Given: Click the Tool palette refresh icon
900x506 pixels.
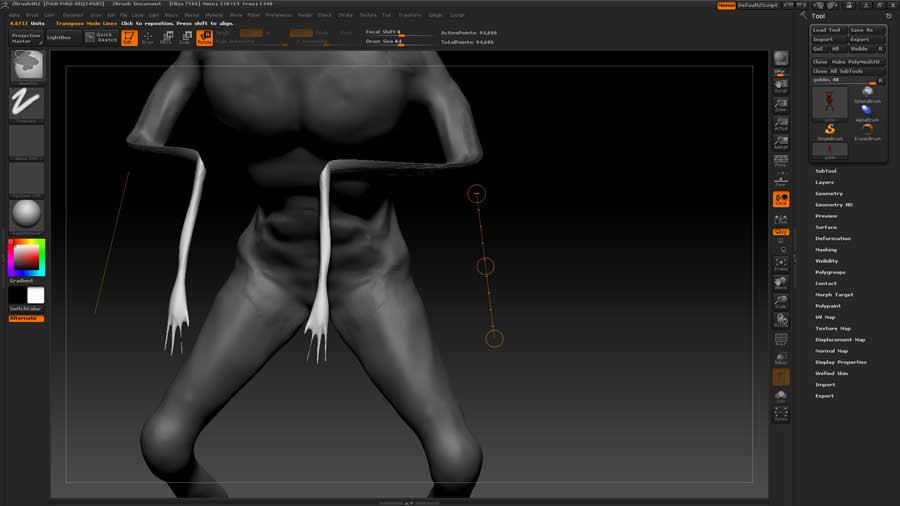Looking at the screenshot, I should point(889,16).
